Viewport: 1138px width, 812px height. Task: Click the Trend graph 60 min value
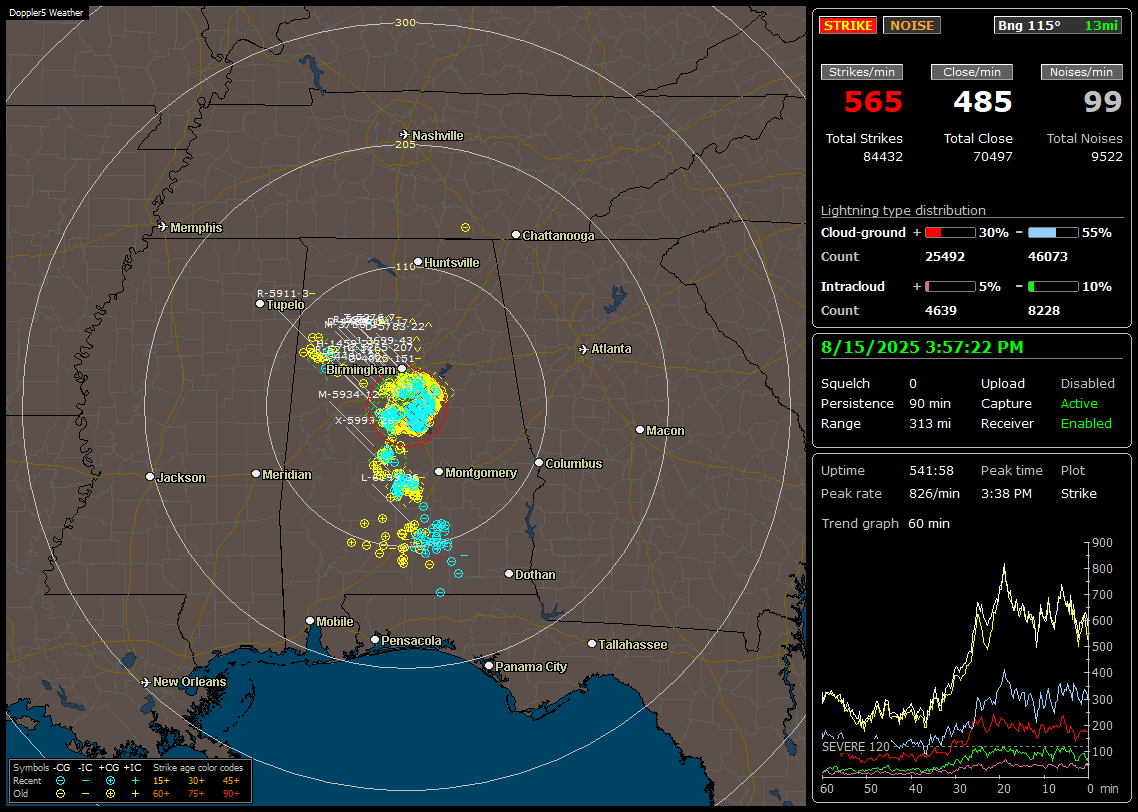click(928, 524)
